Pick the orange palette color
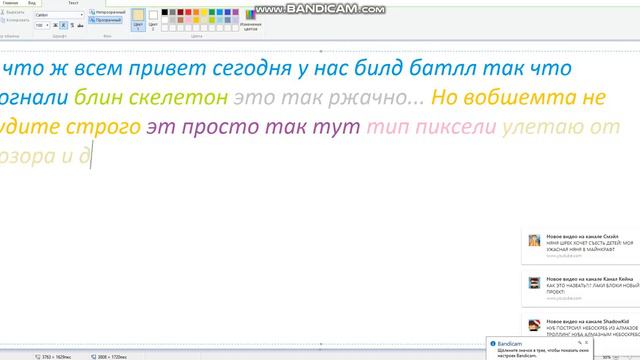Screen dimensions: 640x360 pyautogui.click(x=196, y=12)
